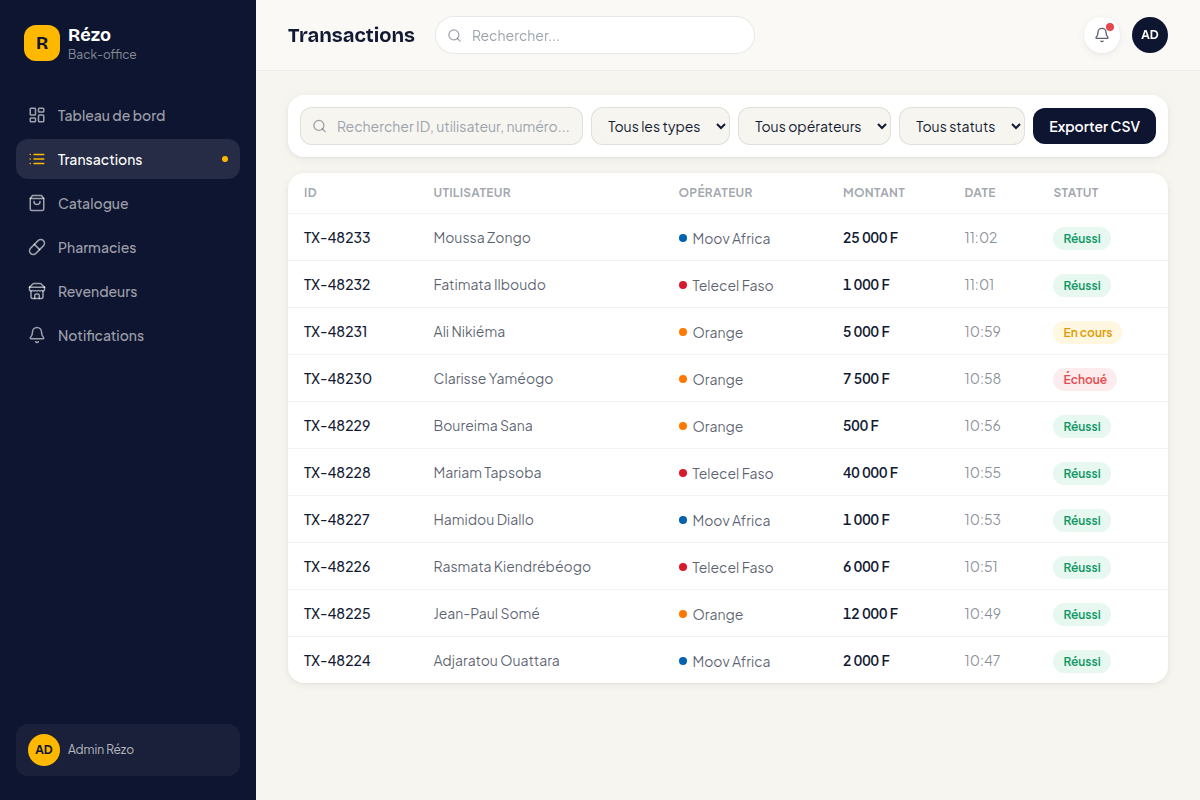Click user name Rasmata Kiendrébéogo
The image size is (1200, 800).
coord(512,567)
